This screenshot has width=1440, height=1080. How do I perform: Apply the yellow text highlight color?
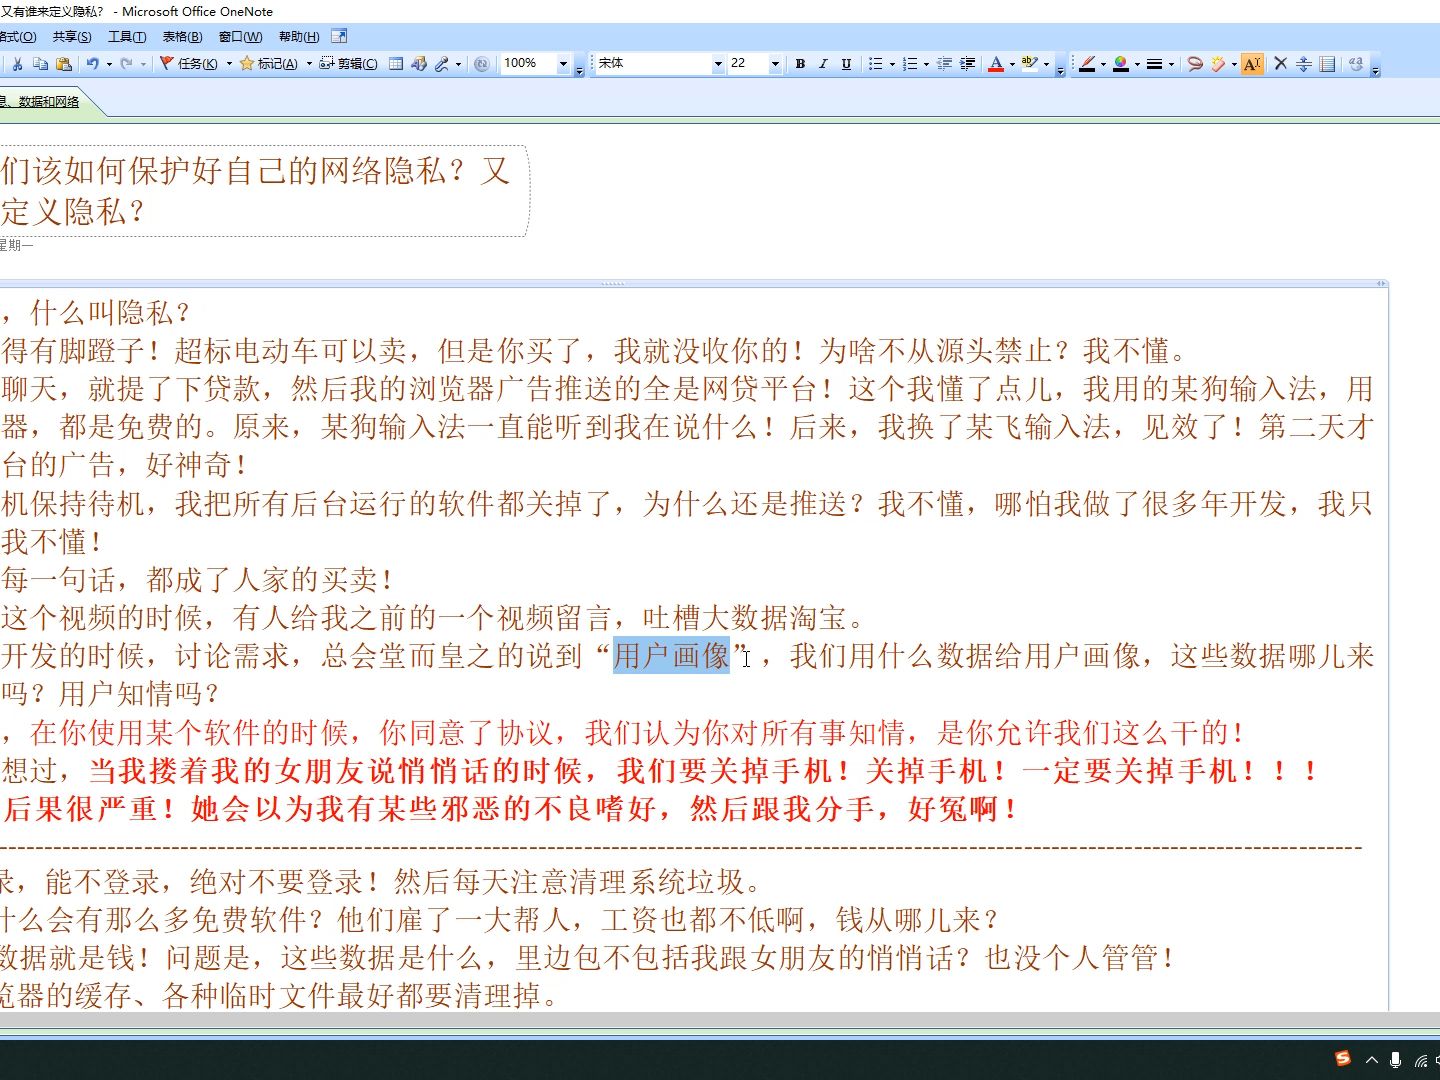pyautogui.click(x=1030, y=63)
